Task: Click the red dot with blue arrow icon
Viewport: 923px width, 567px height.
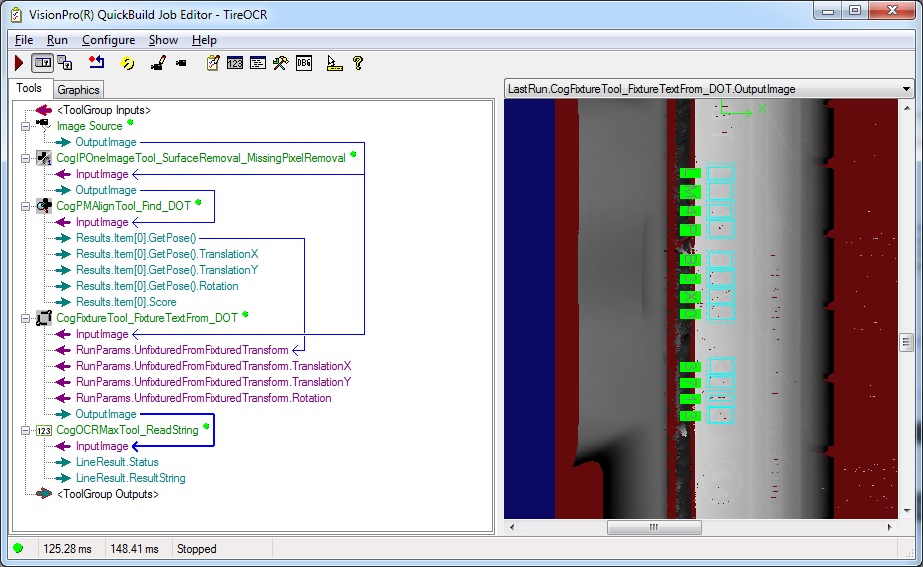Action: [x=97, y=62]
